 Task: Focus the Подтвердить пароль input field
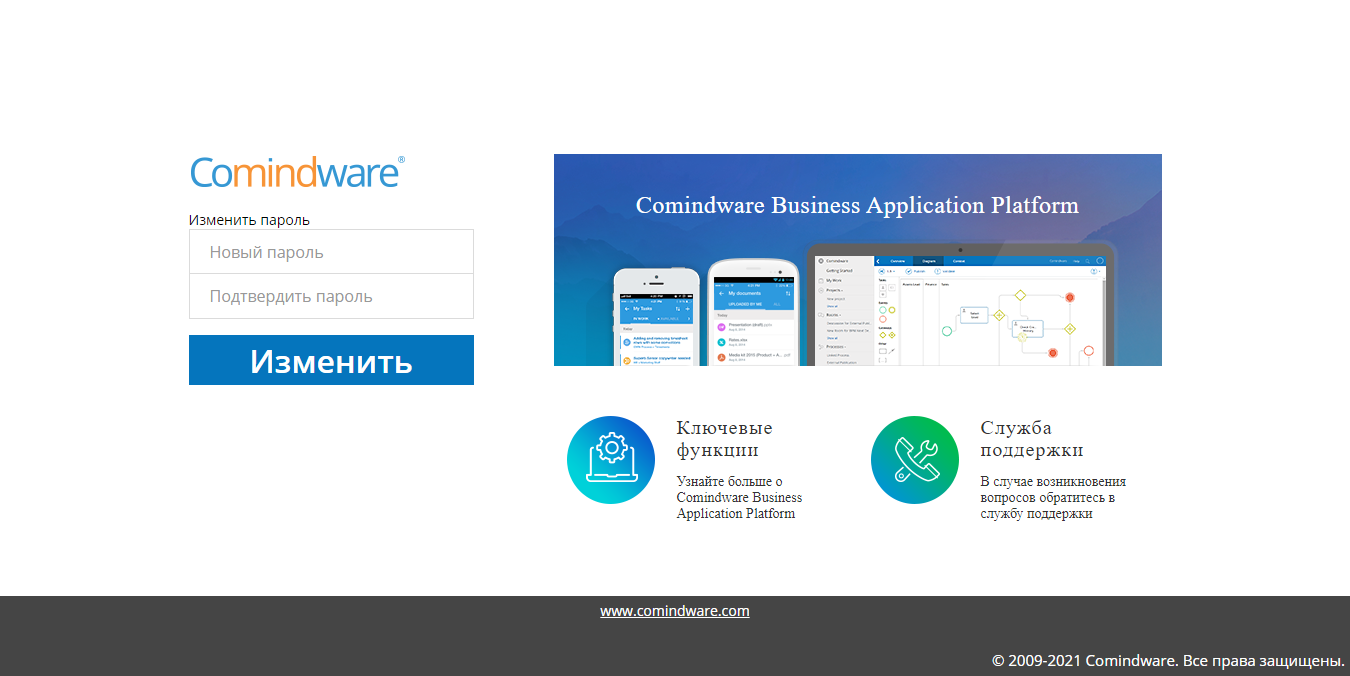click(331, 296)
